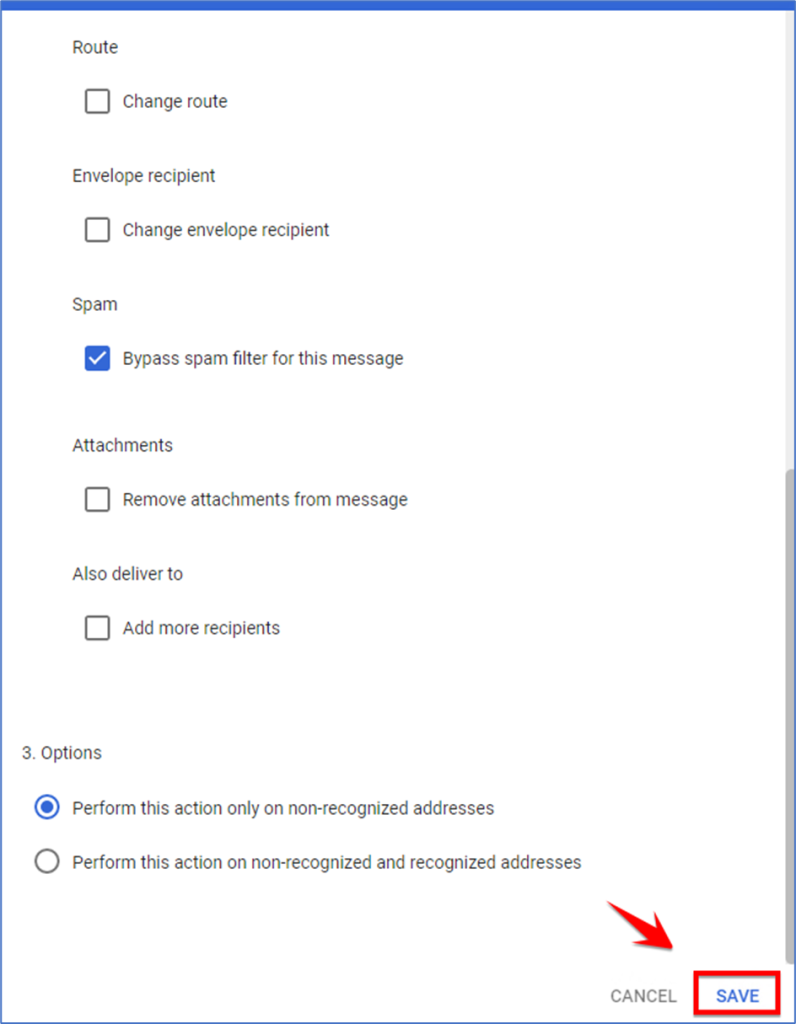The image size is (796, 1024).
Task: Click the 'Also deliver to' section heading
Action: 127,574
